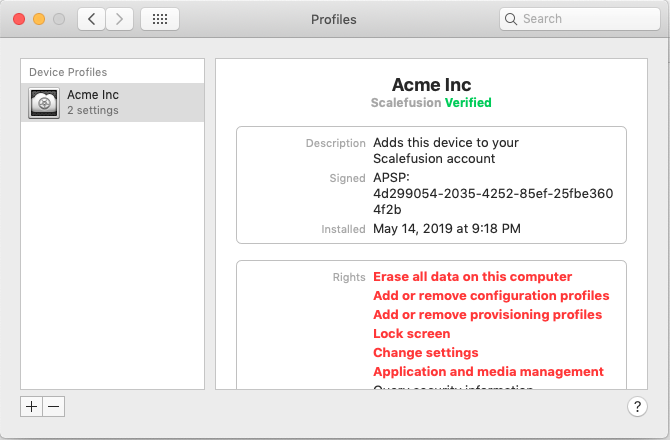670x440 pixels.
Task: Click "Add or remove configuration profiles"
Action: coord(491,296)
